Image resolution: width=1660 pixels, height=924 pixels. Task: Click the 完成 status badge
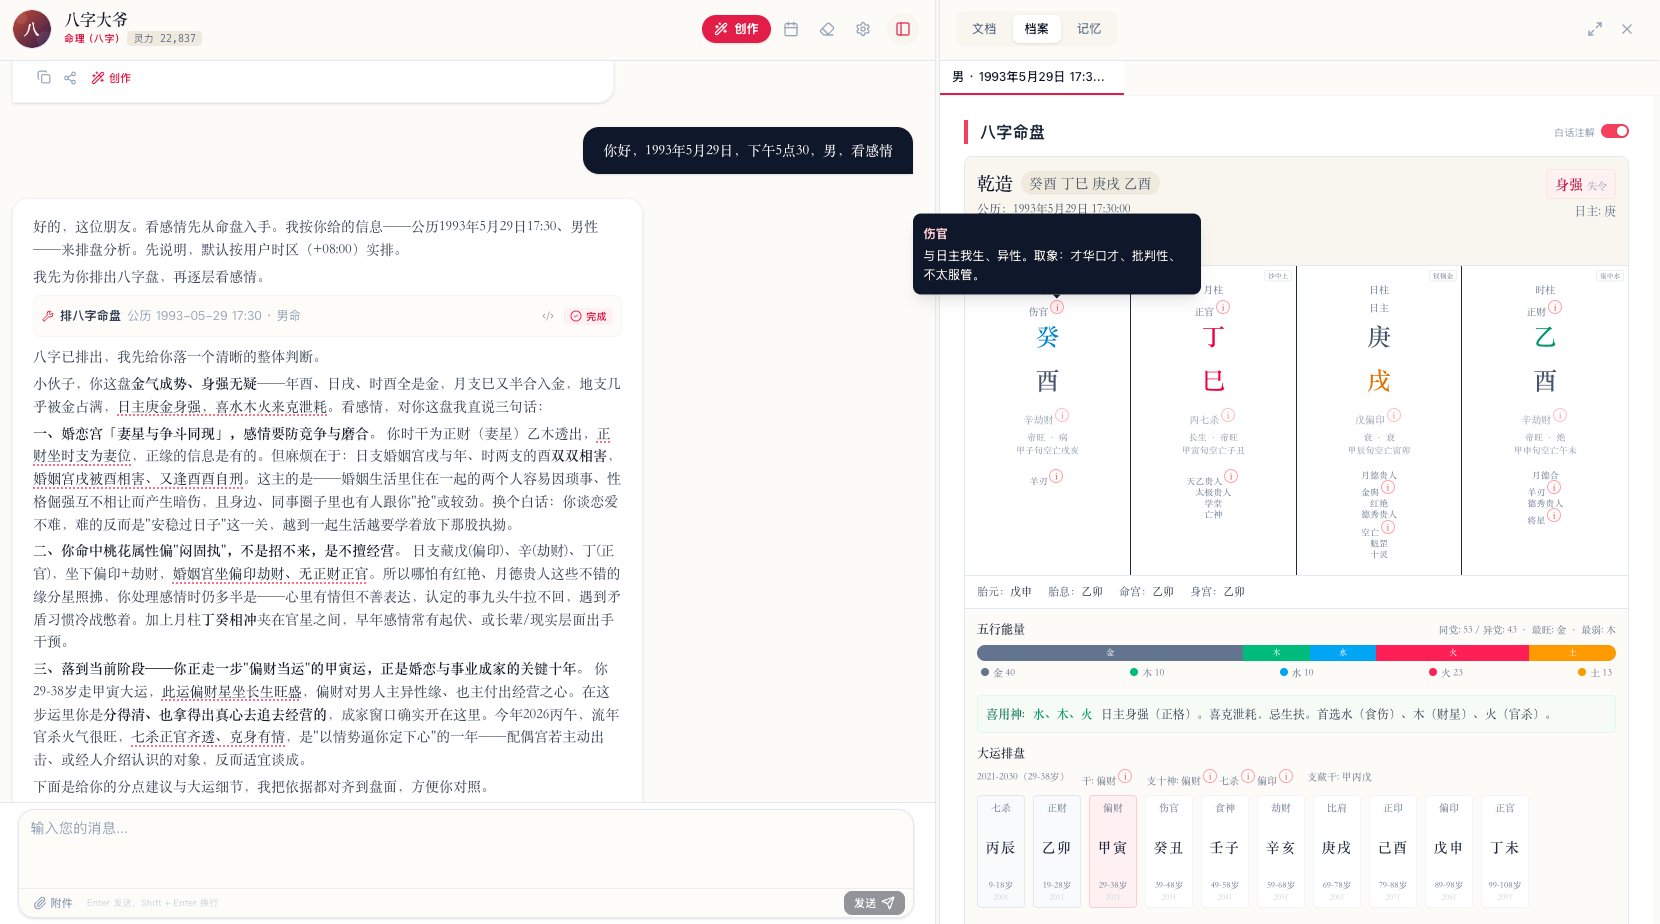[588, 316]
